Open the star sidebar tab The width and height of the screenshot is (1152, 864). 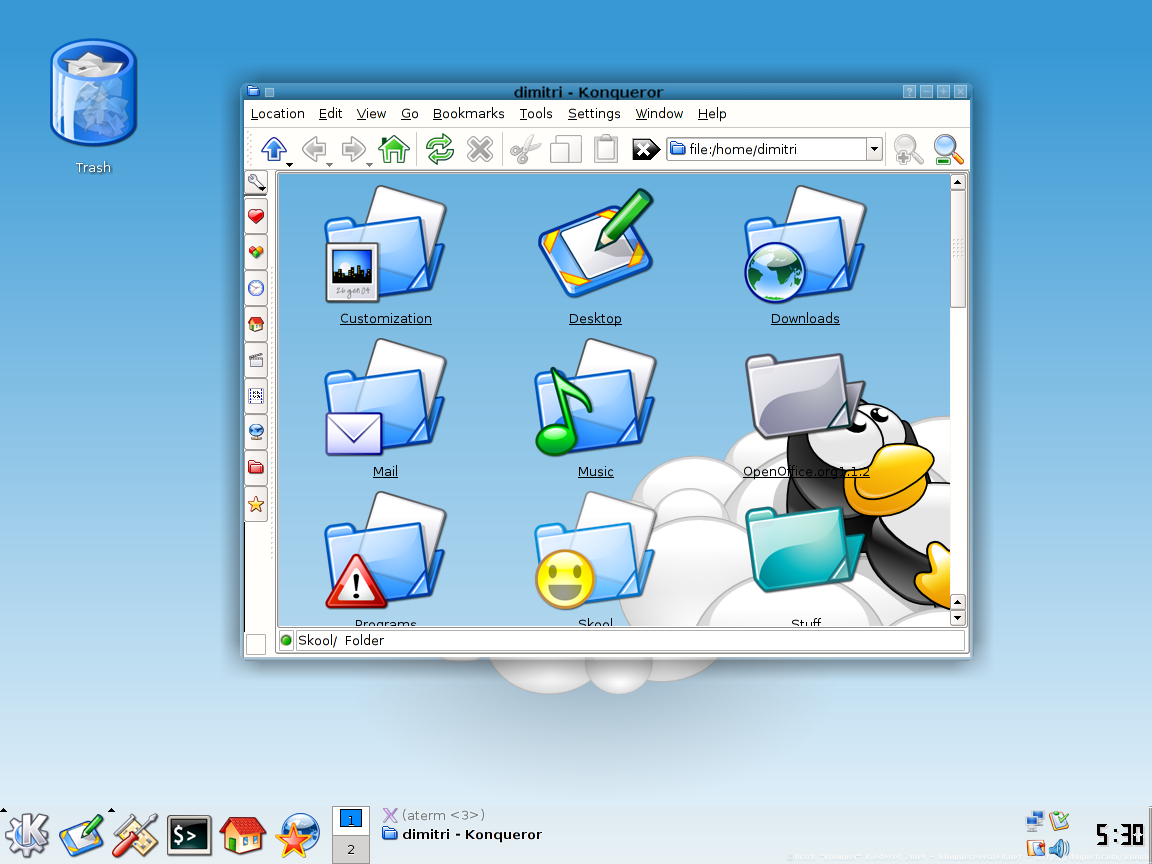pos(256,504)
